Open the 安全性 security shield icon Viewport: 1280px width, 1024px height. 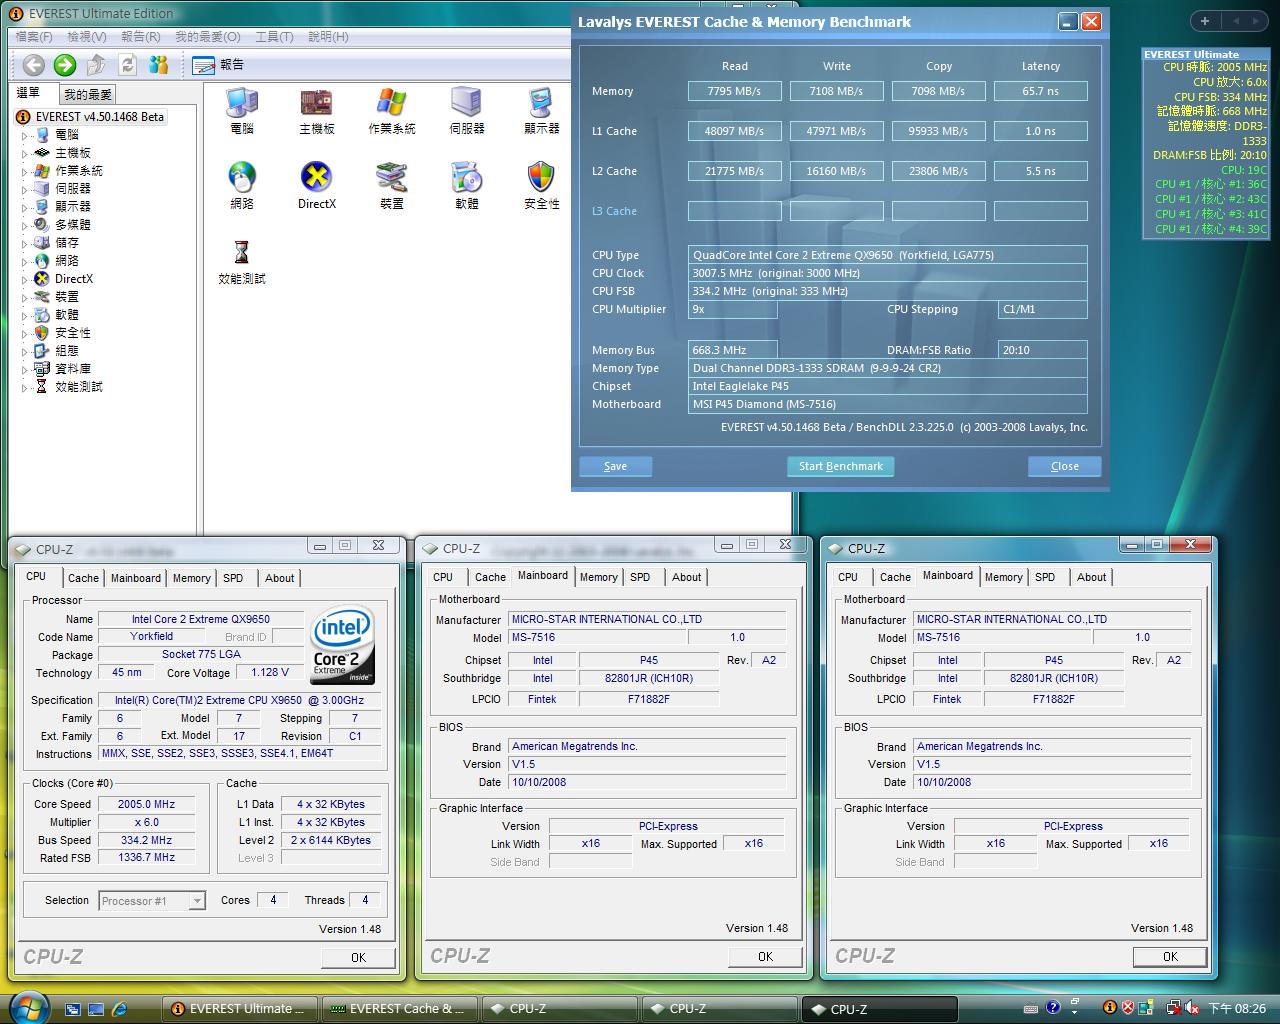point(542,186)
